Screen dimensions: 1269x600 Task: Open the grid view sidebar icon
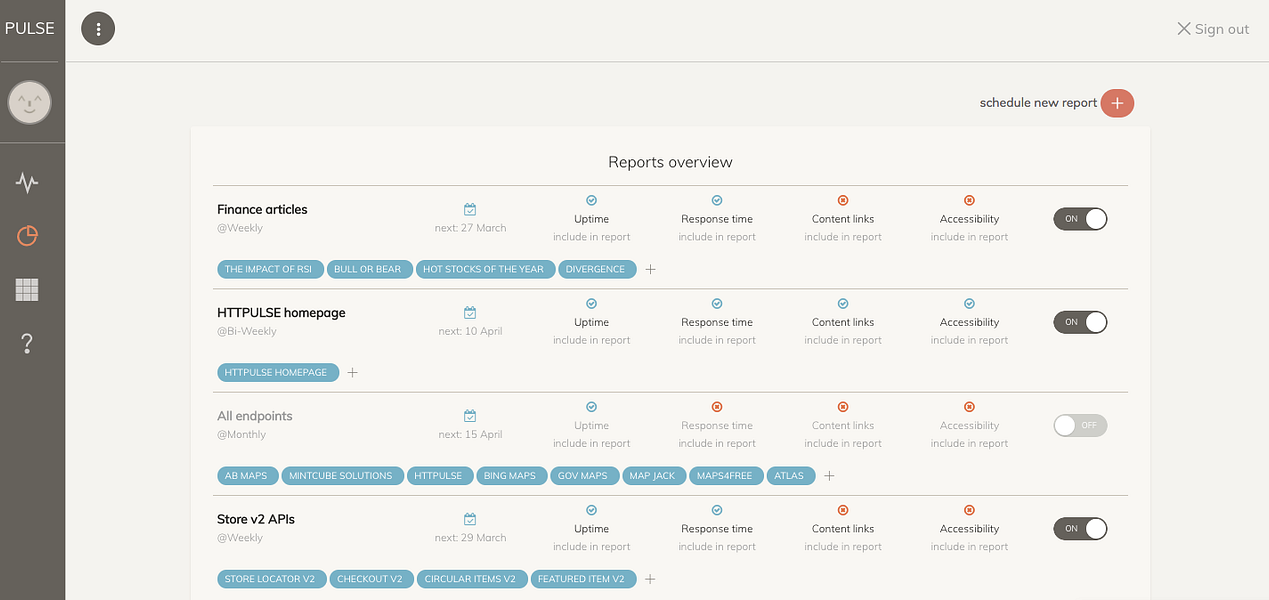click(x=27, y=290)
